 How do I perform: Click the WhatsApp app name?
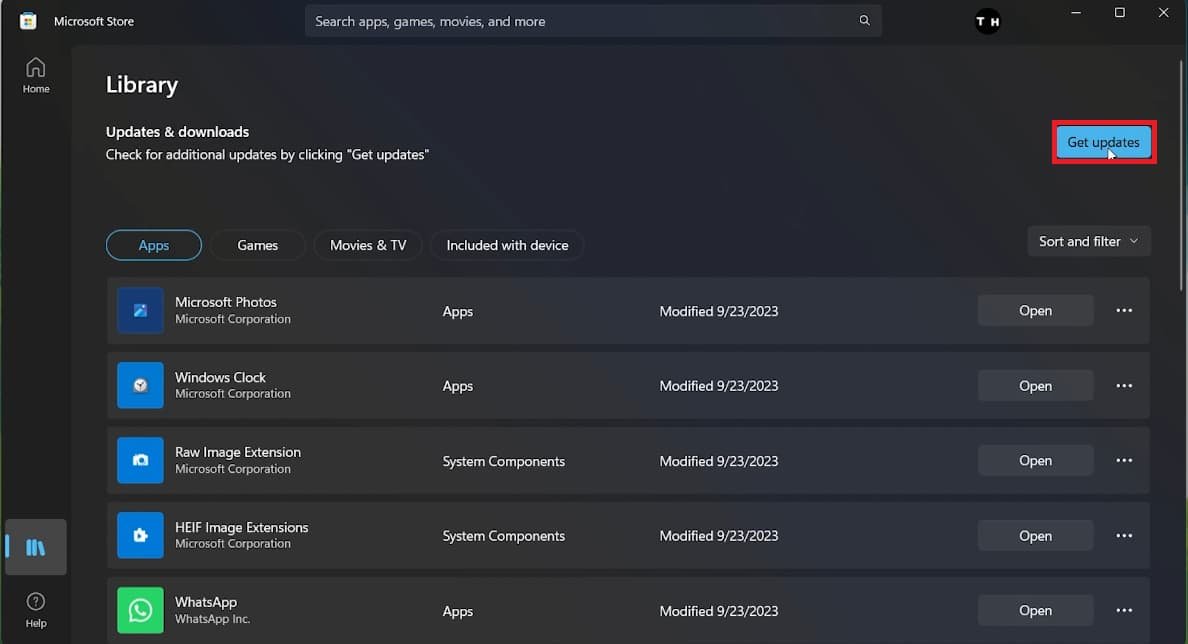(x=206, y=602)
